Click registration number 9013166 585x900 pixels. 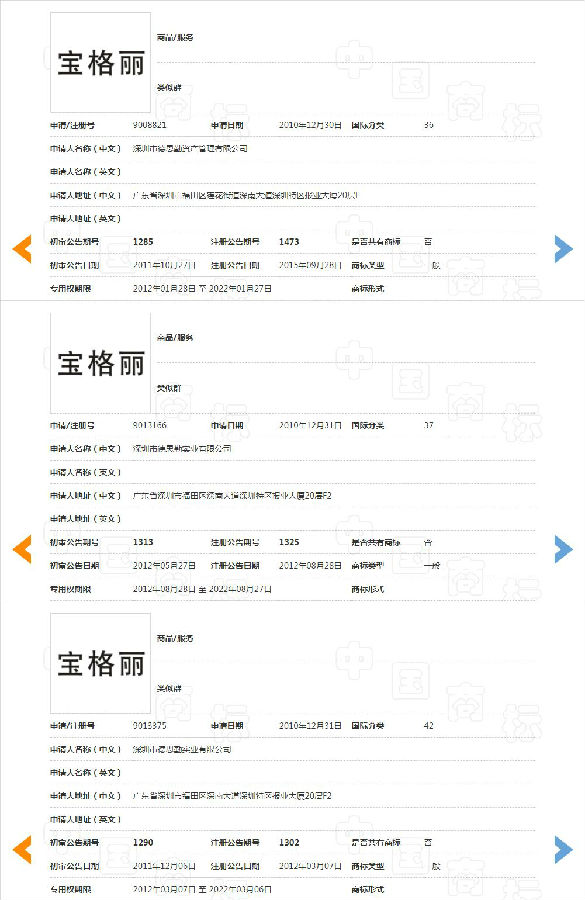coord(149,425)
